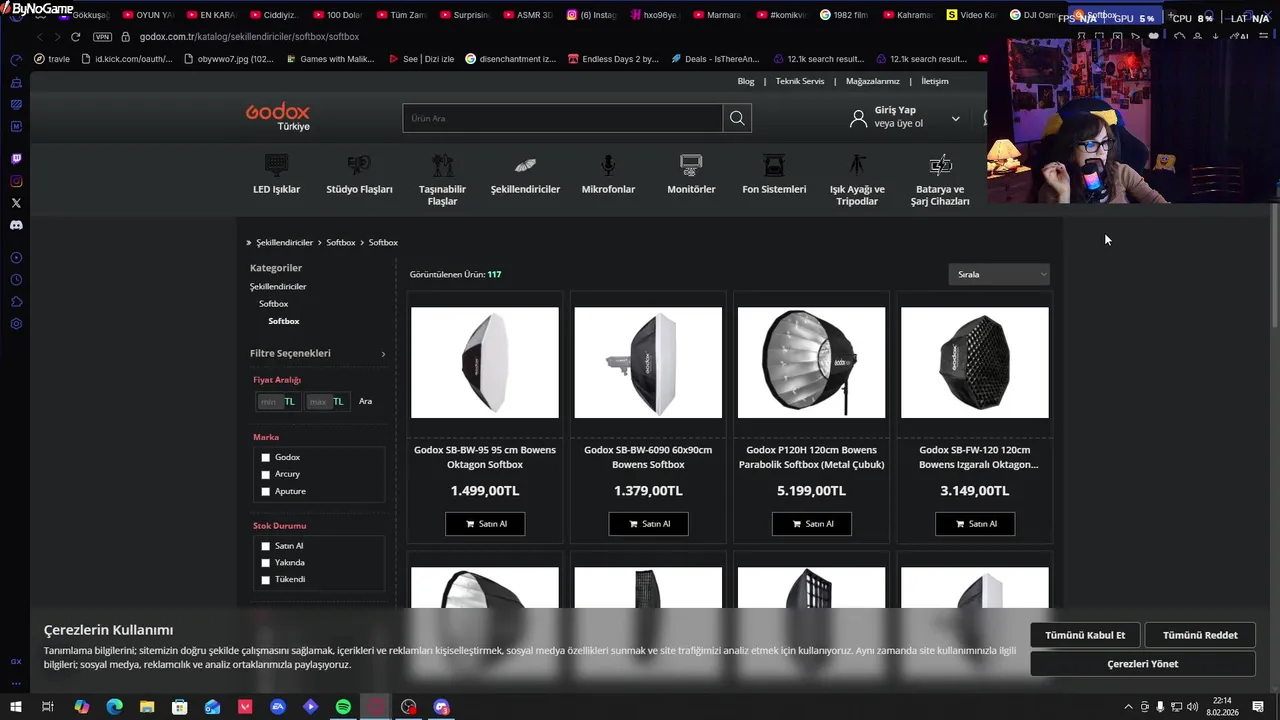Open the Taşınabilir Flaşlar category icon
Viewport: 1280px width, 720px height.
tap(442, 165)
